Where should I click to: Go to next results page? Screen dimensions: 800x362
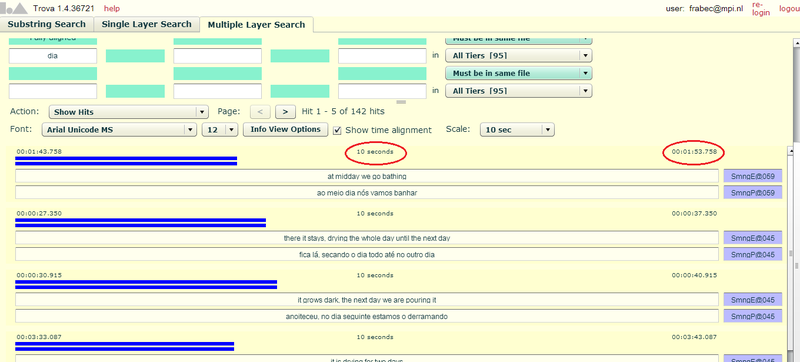point(285,112)
